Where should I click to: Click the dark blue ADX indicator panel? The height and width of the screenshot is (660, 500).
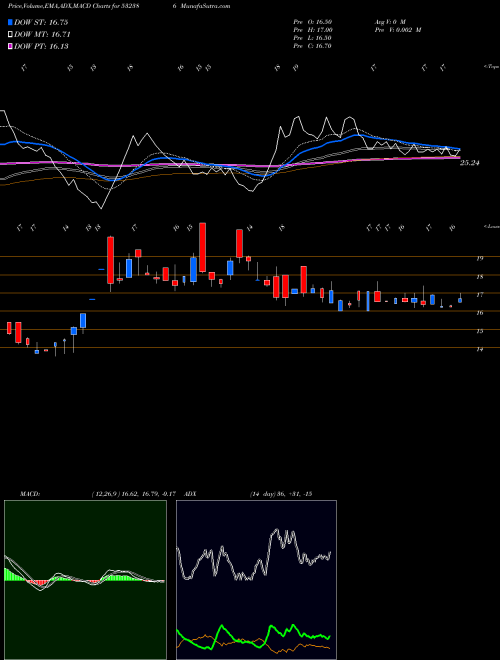click(x=256, y=580)
